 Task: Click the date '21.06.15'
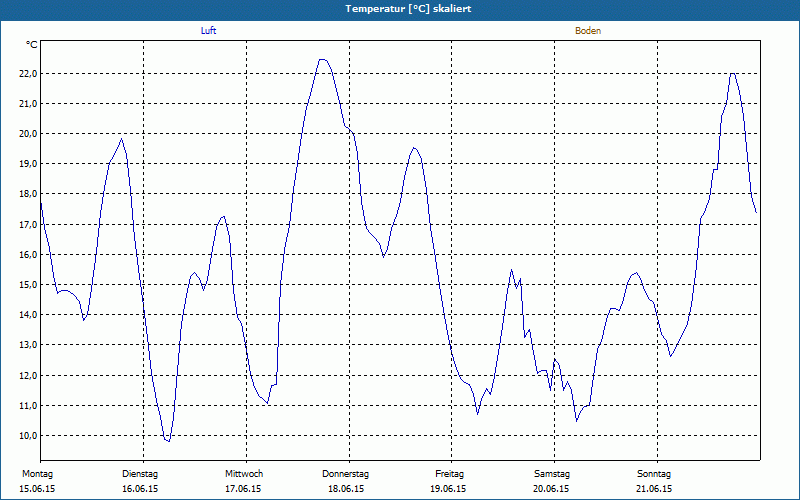coord(654,489)
